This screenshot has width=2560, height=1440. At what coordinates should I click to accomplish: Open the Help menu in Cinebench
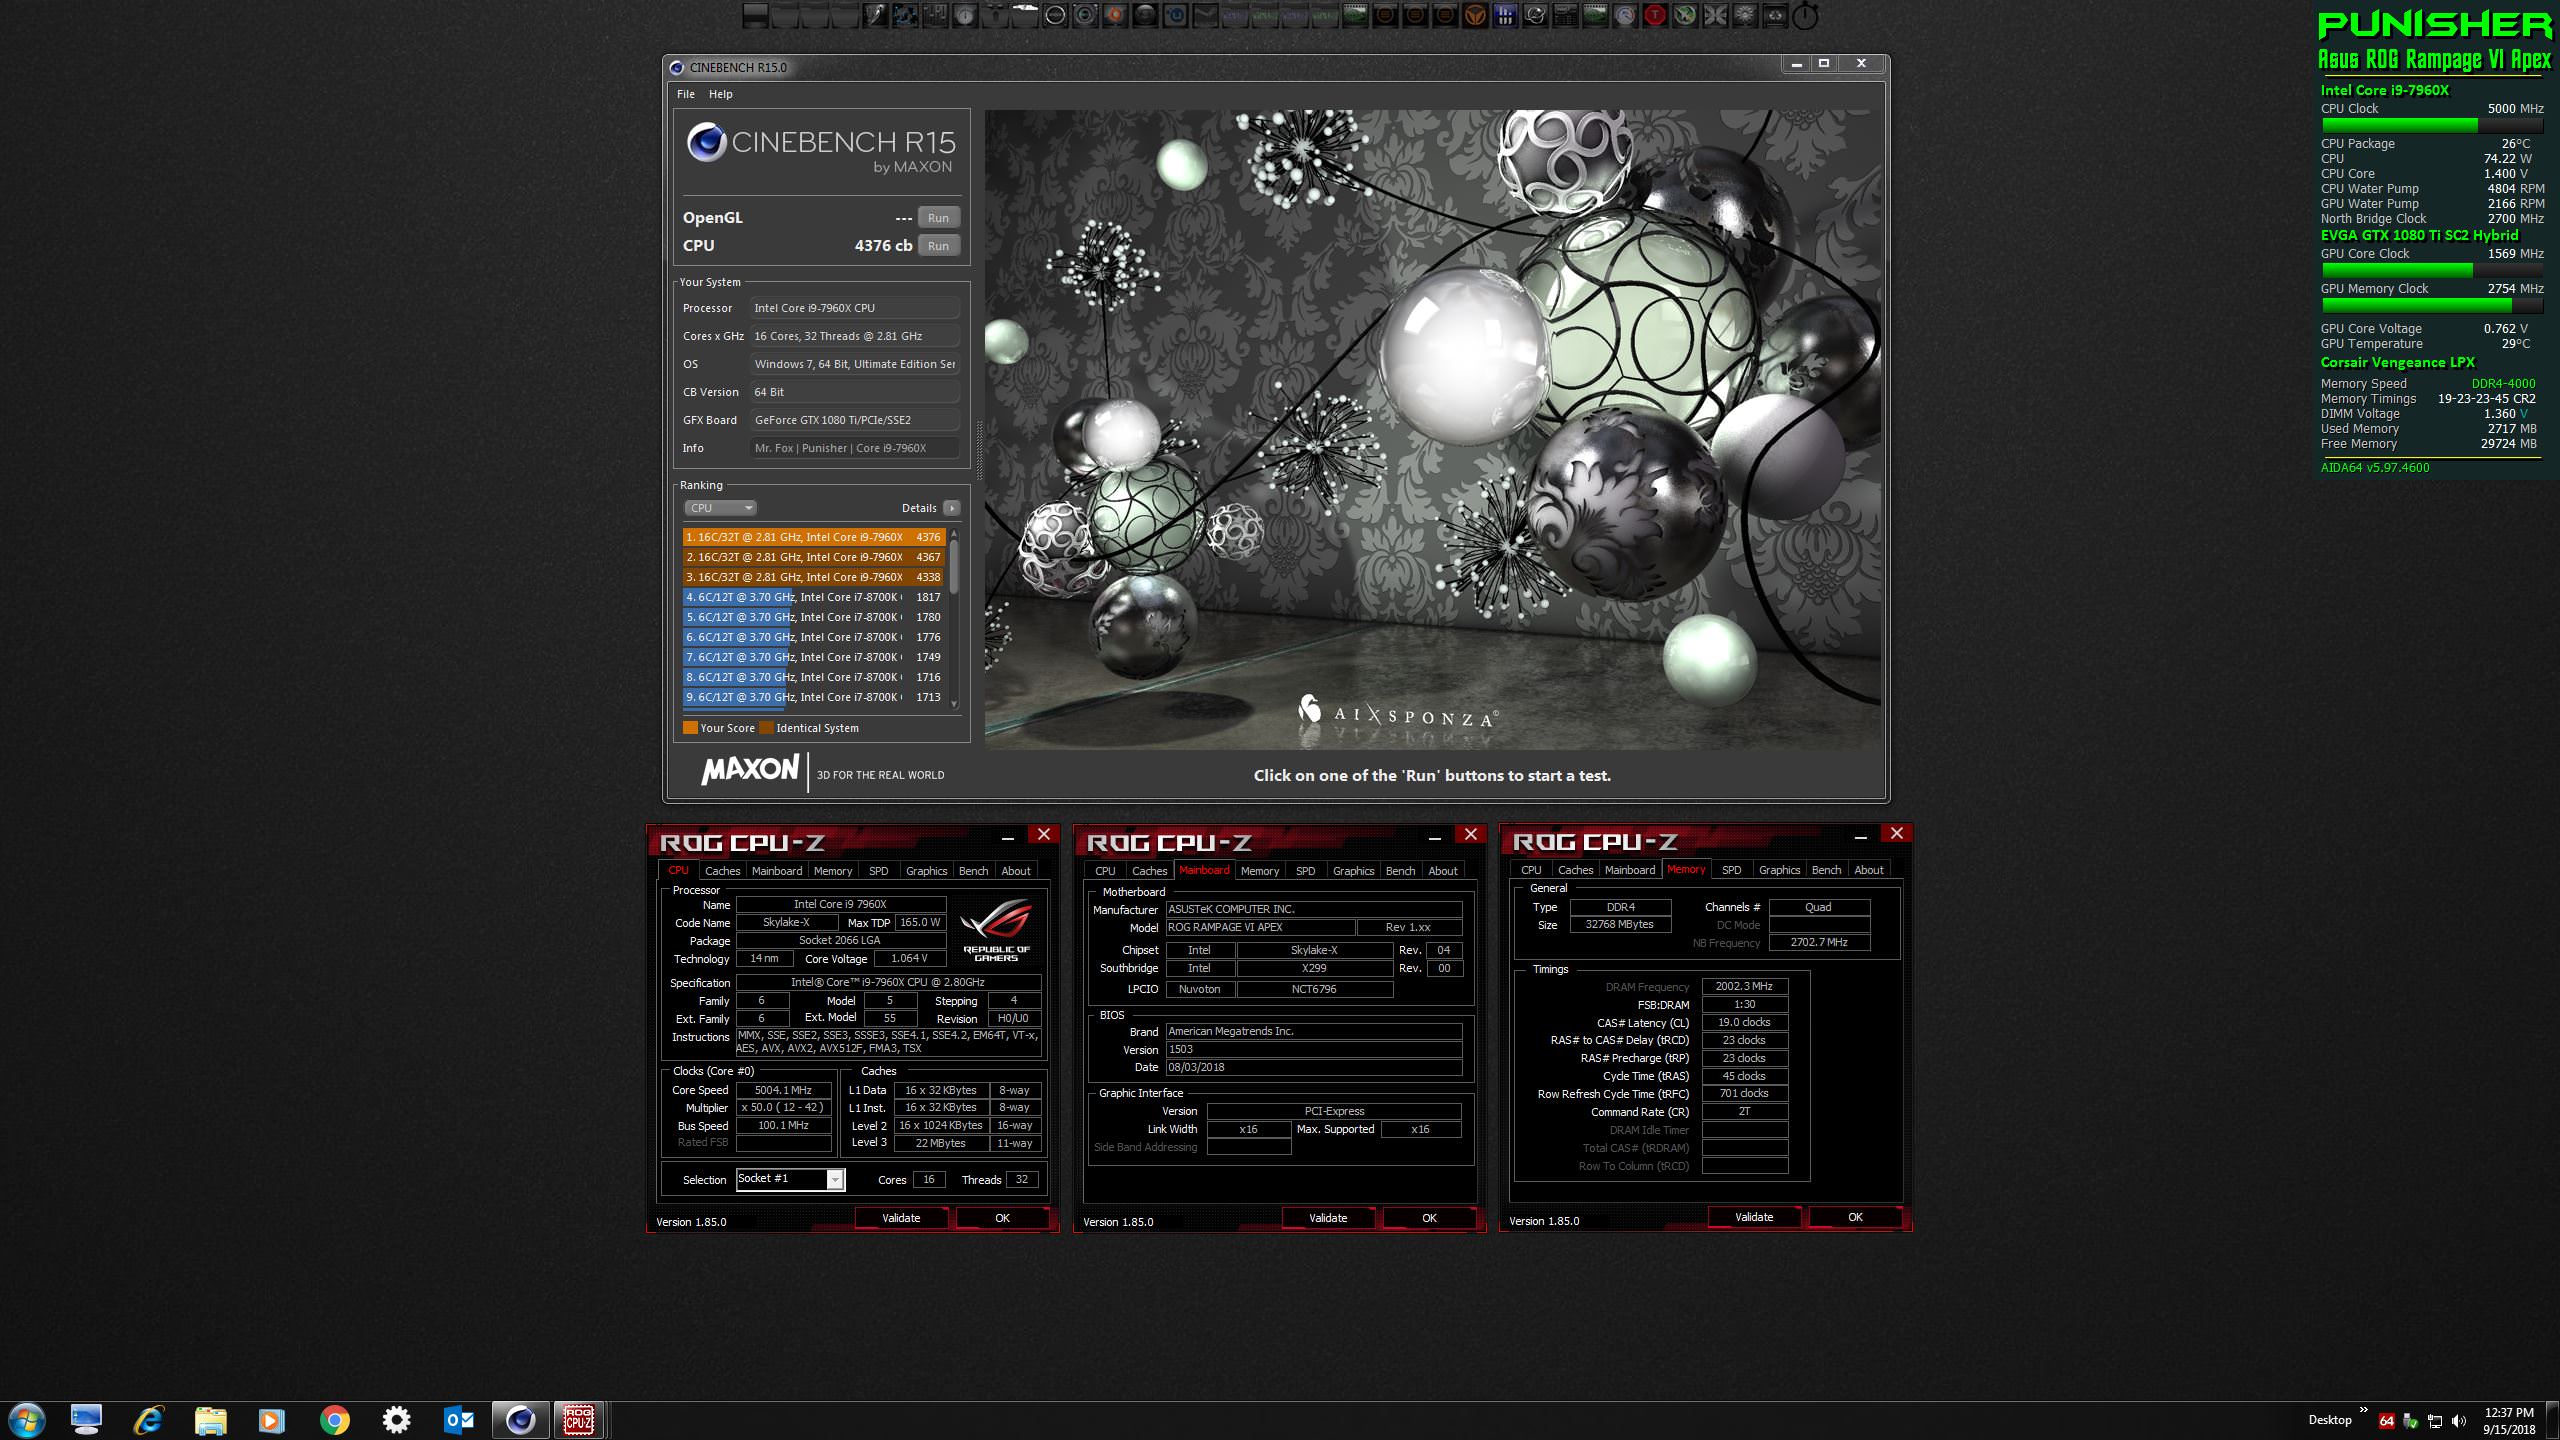[721, 94]
